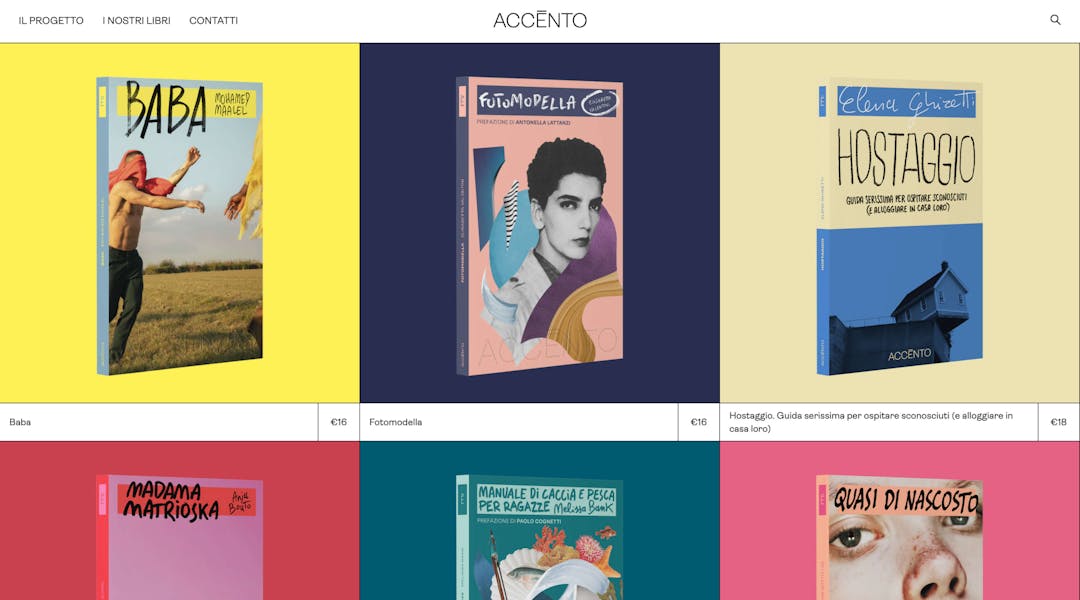
Task: Click the €16 price beside Baba
Action: [x=339, y=422]
